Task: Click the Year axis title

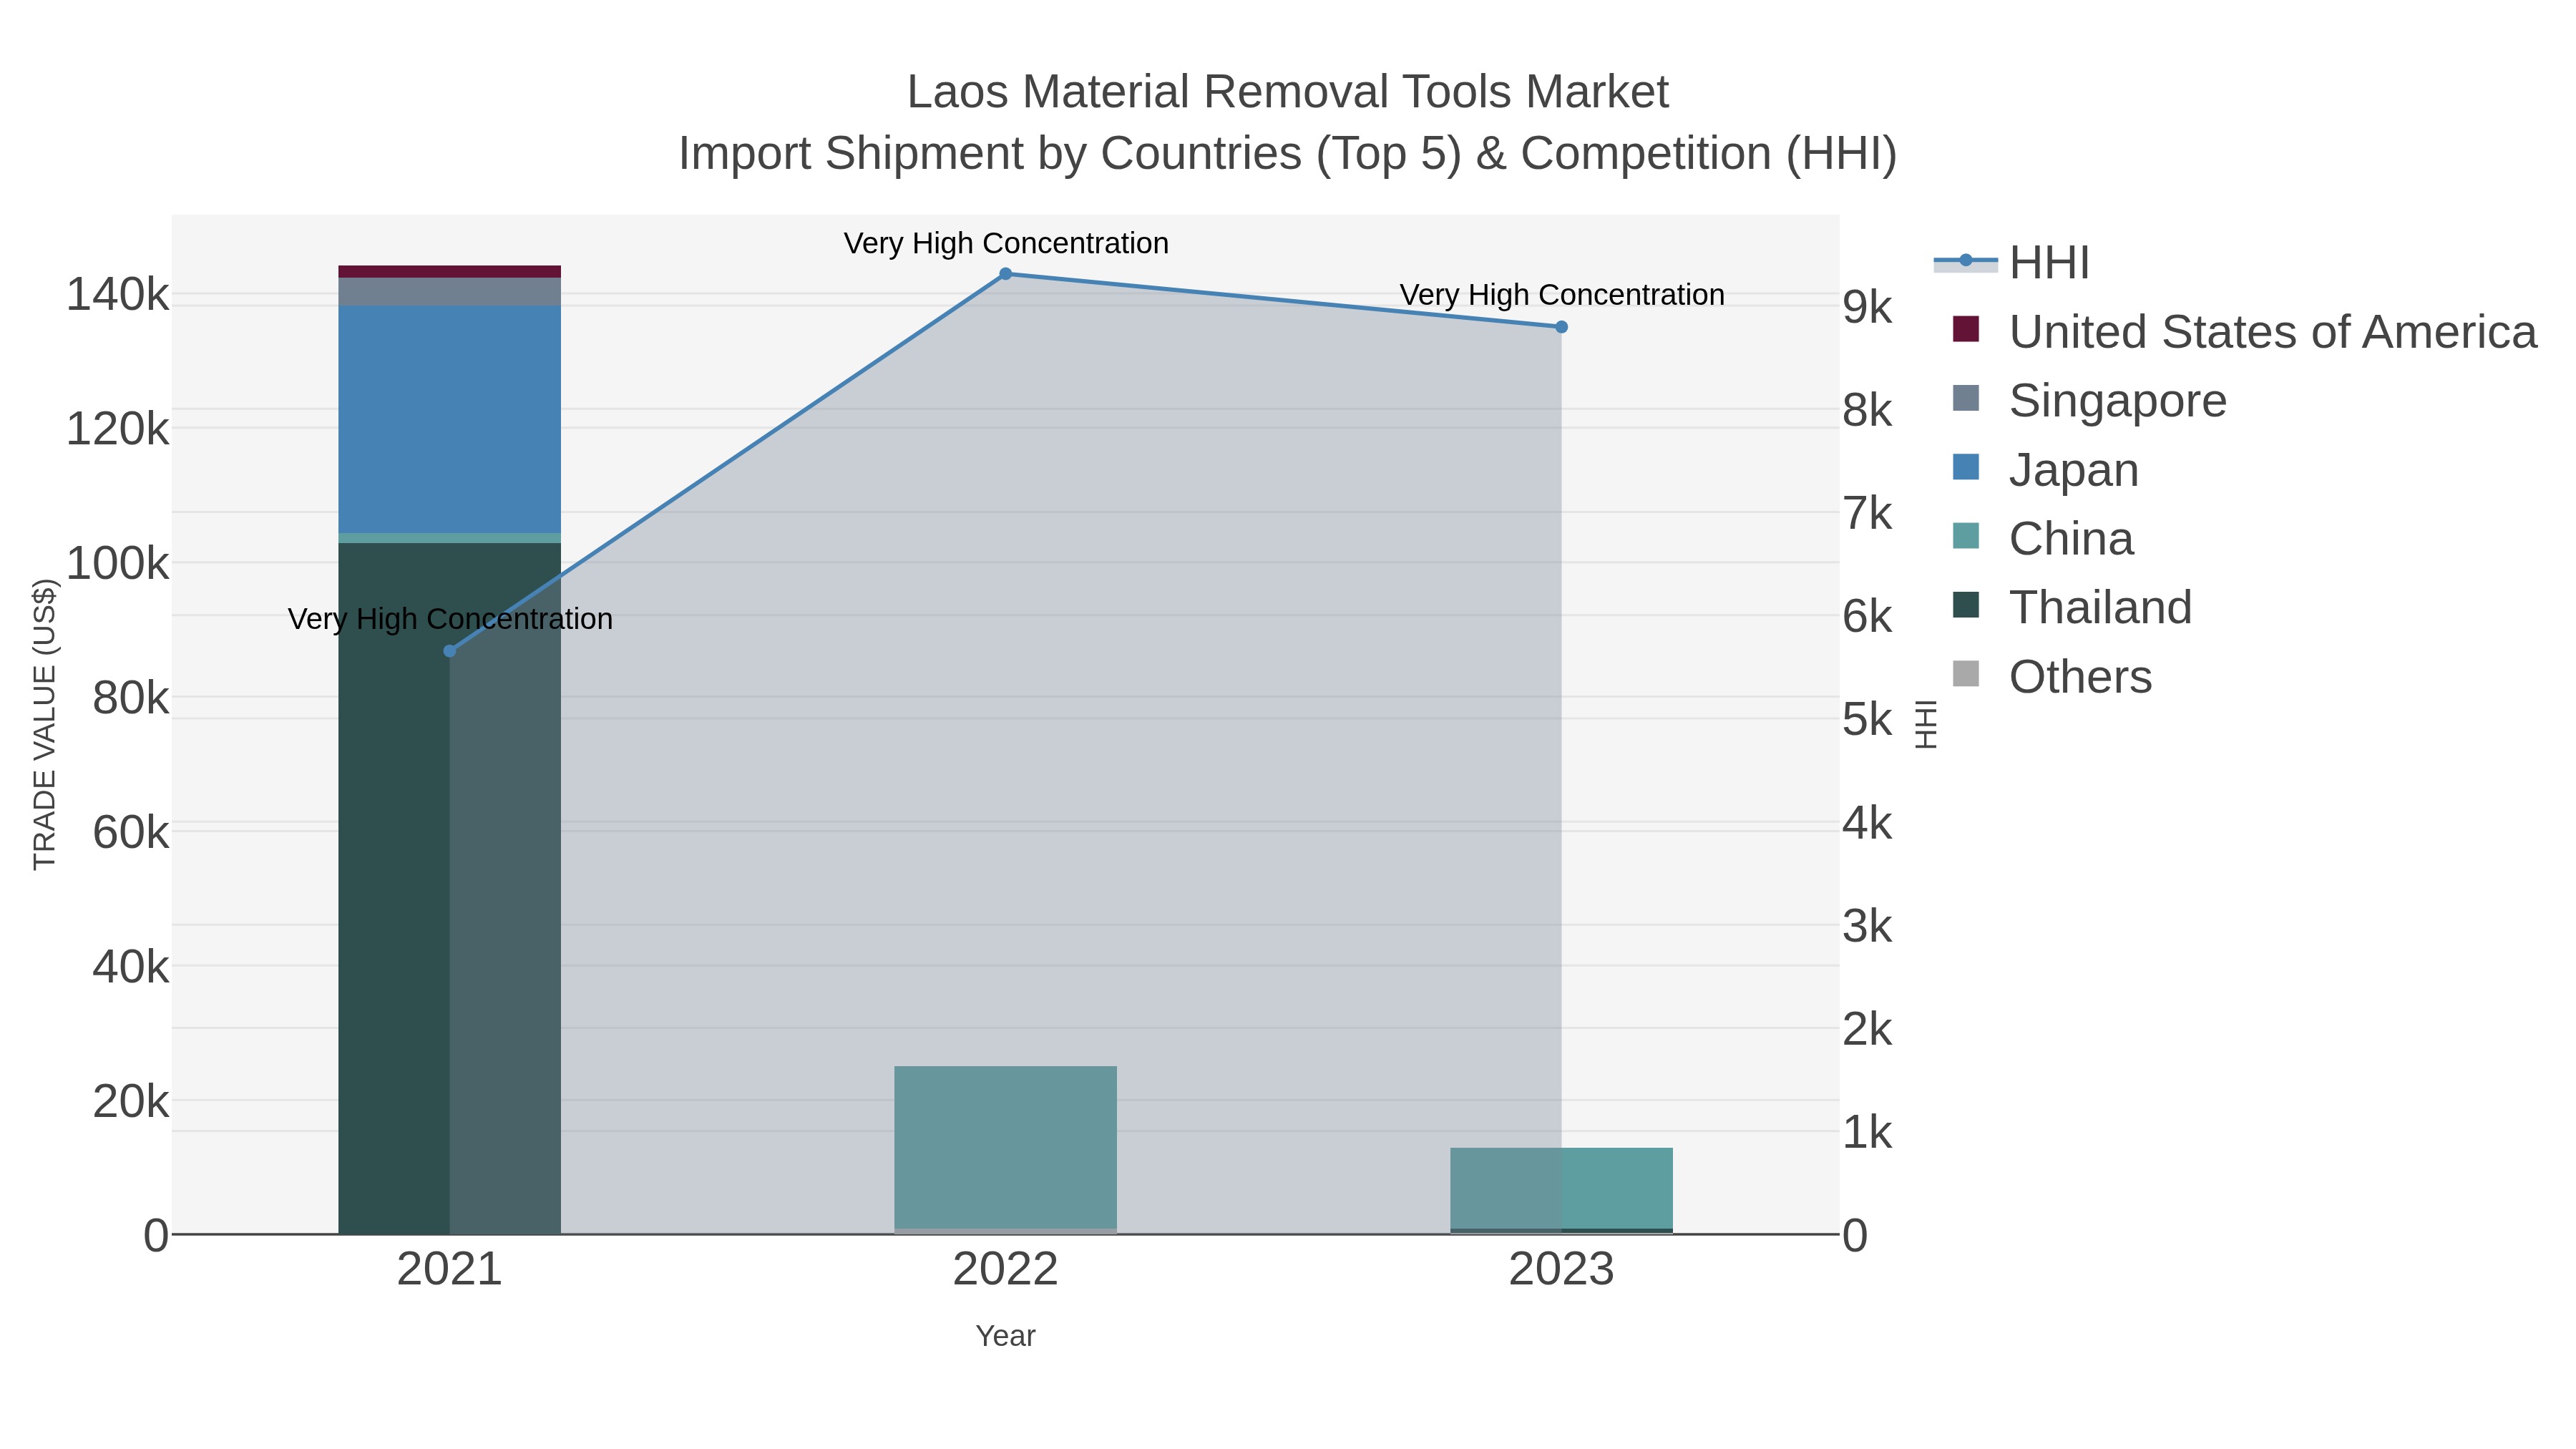Action: [1006, 1336]
